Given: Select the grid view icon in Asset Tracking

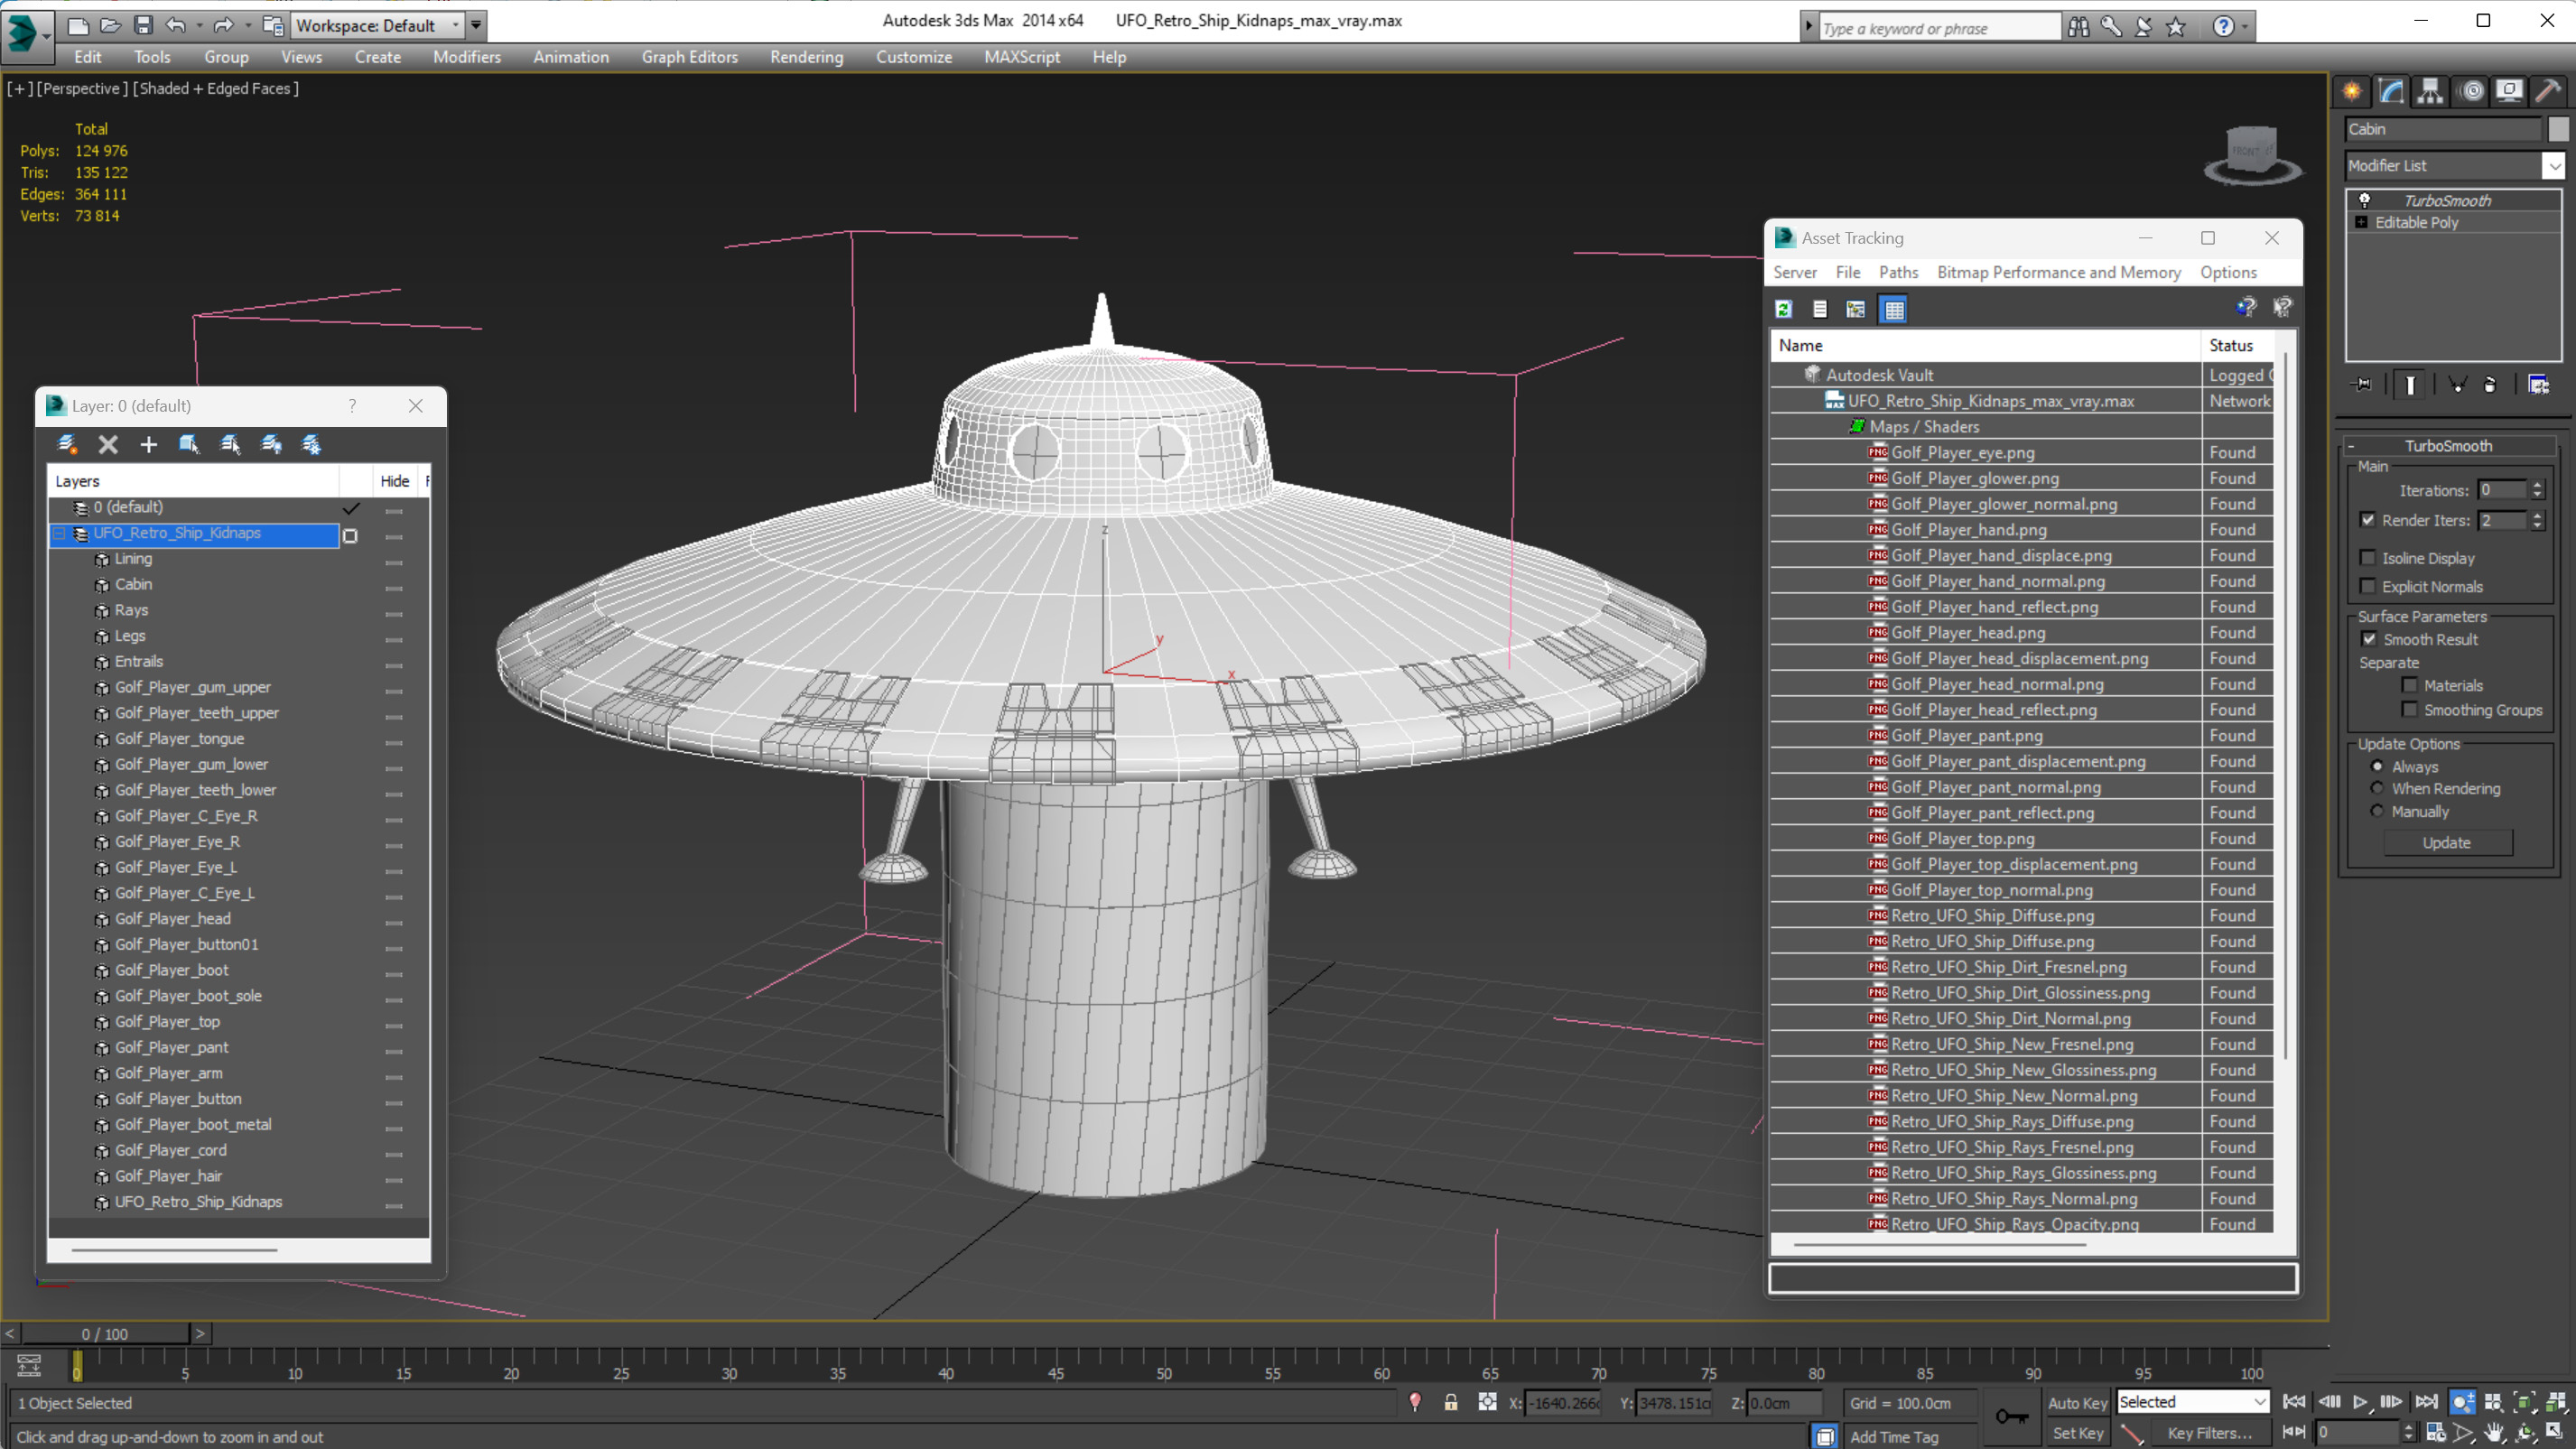Looking at the screenshot, I should [1893, 310].
